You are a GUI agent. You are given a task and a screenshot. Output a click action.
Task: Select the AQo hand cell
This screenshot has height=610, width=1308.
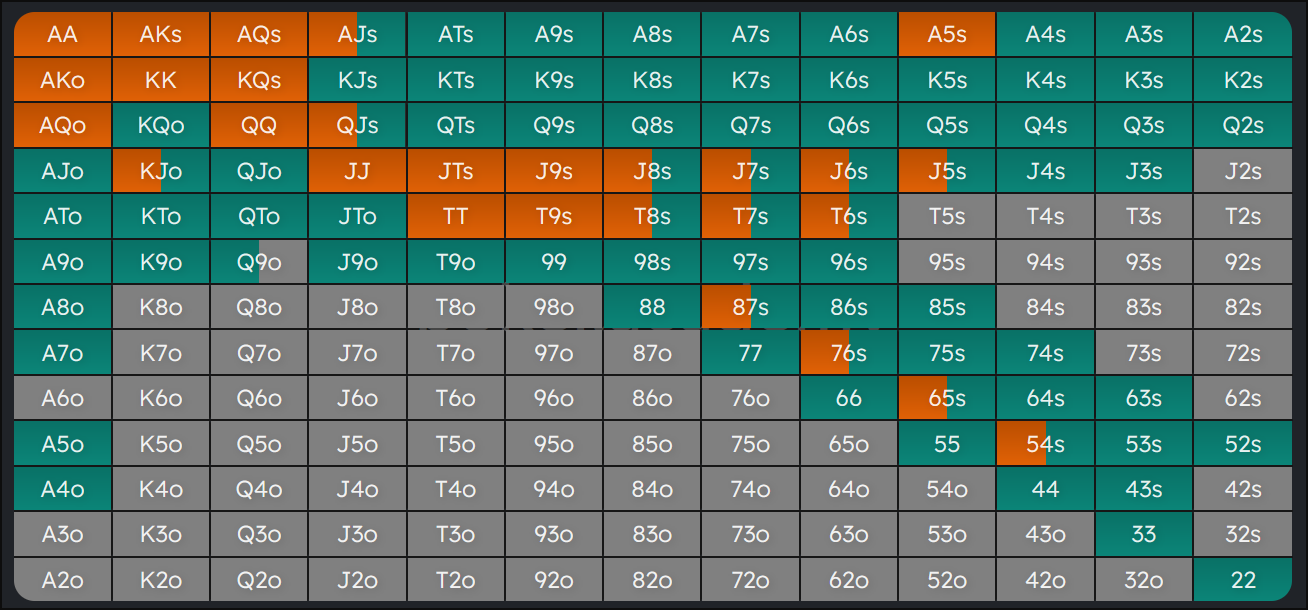pyautogui.click(x=62, y=126)
